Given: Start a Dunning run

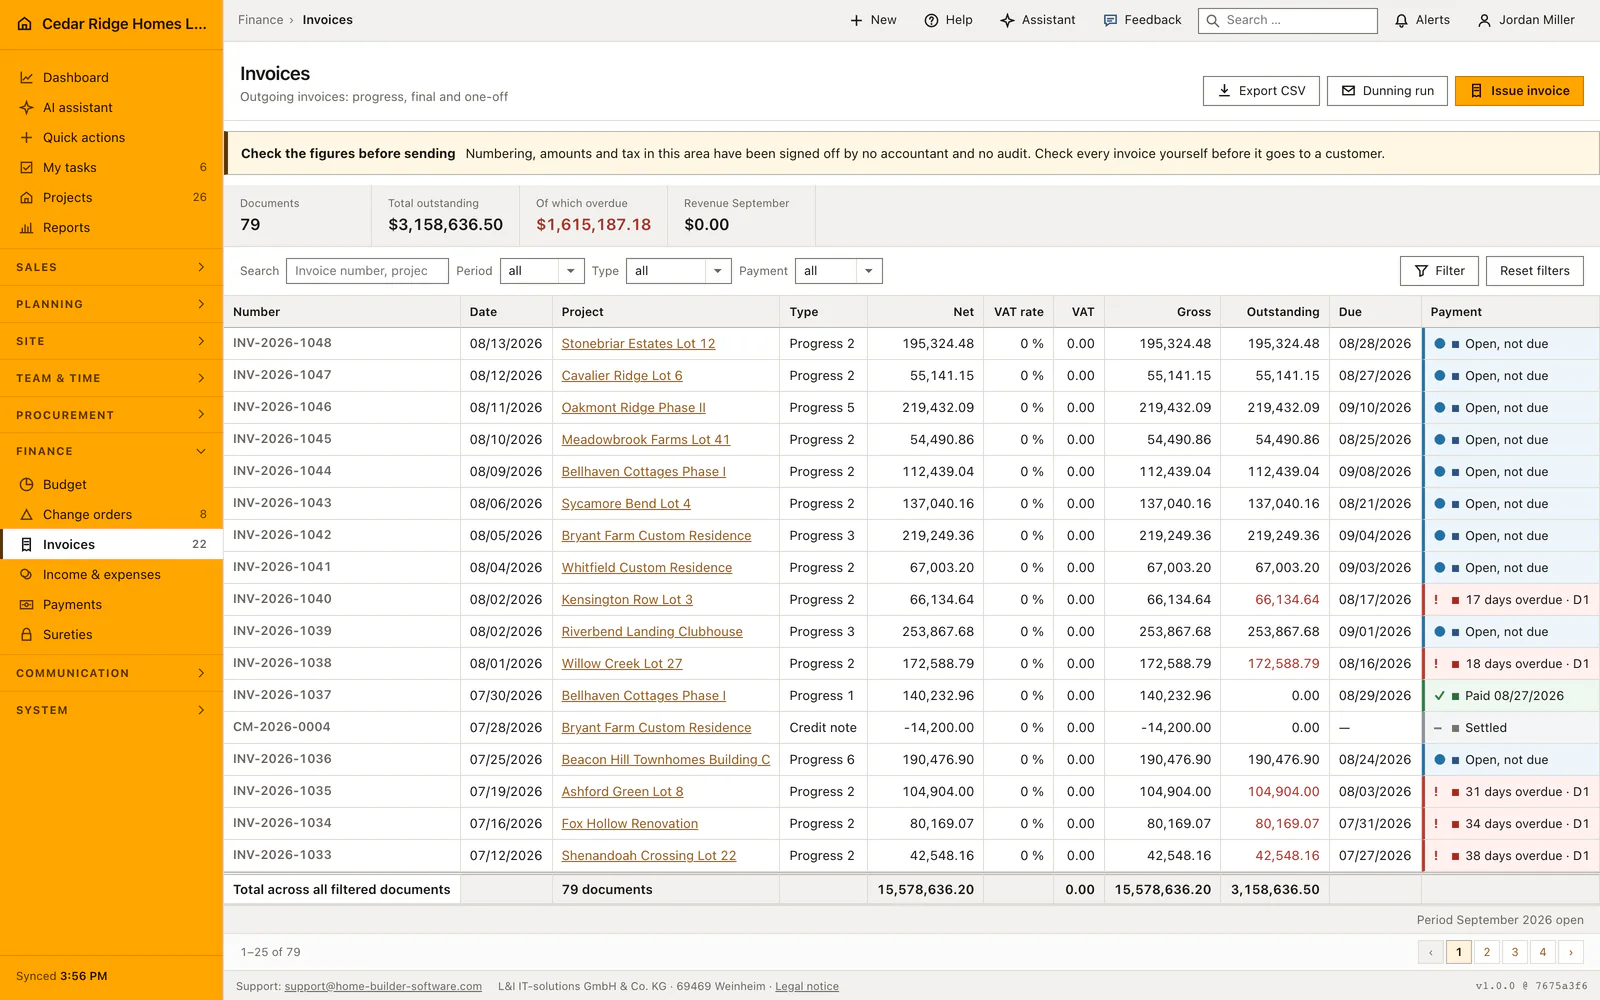Looking at the screenshot, I should coord(1387,91).
